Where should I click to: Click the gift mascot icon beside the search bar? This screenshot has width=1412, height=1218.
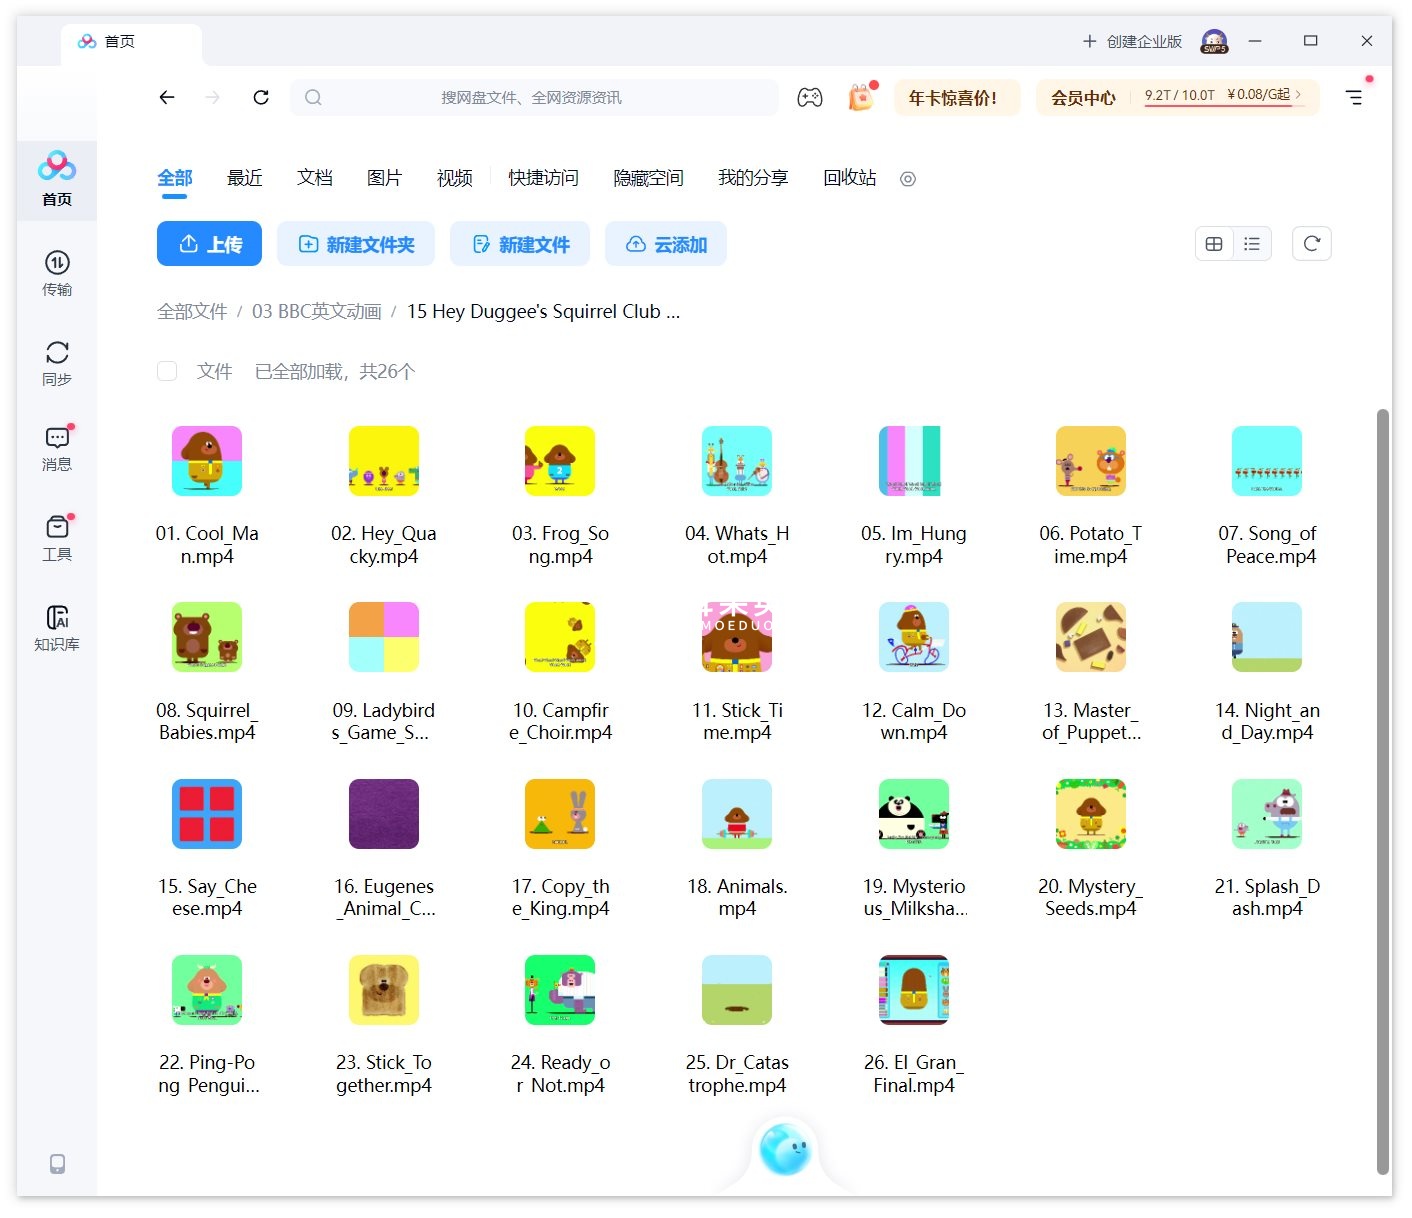click(x=859, y=97)
